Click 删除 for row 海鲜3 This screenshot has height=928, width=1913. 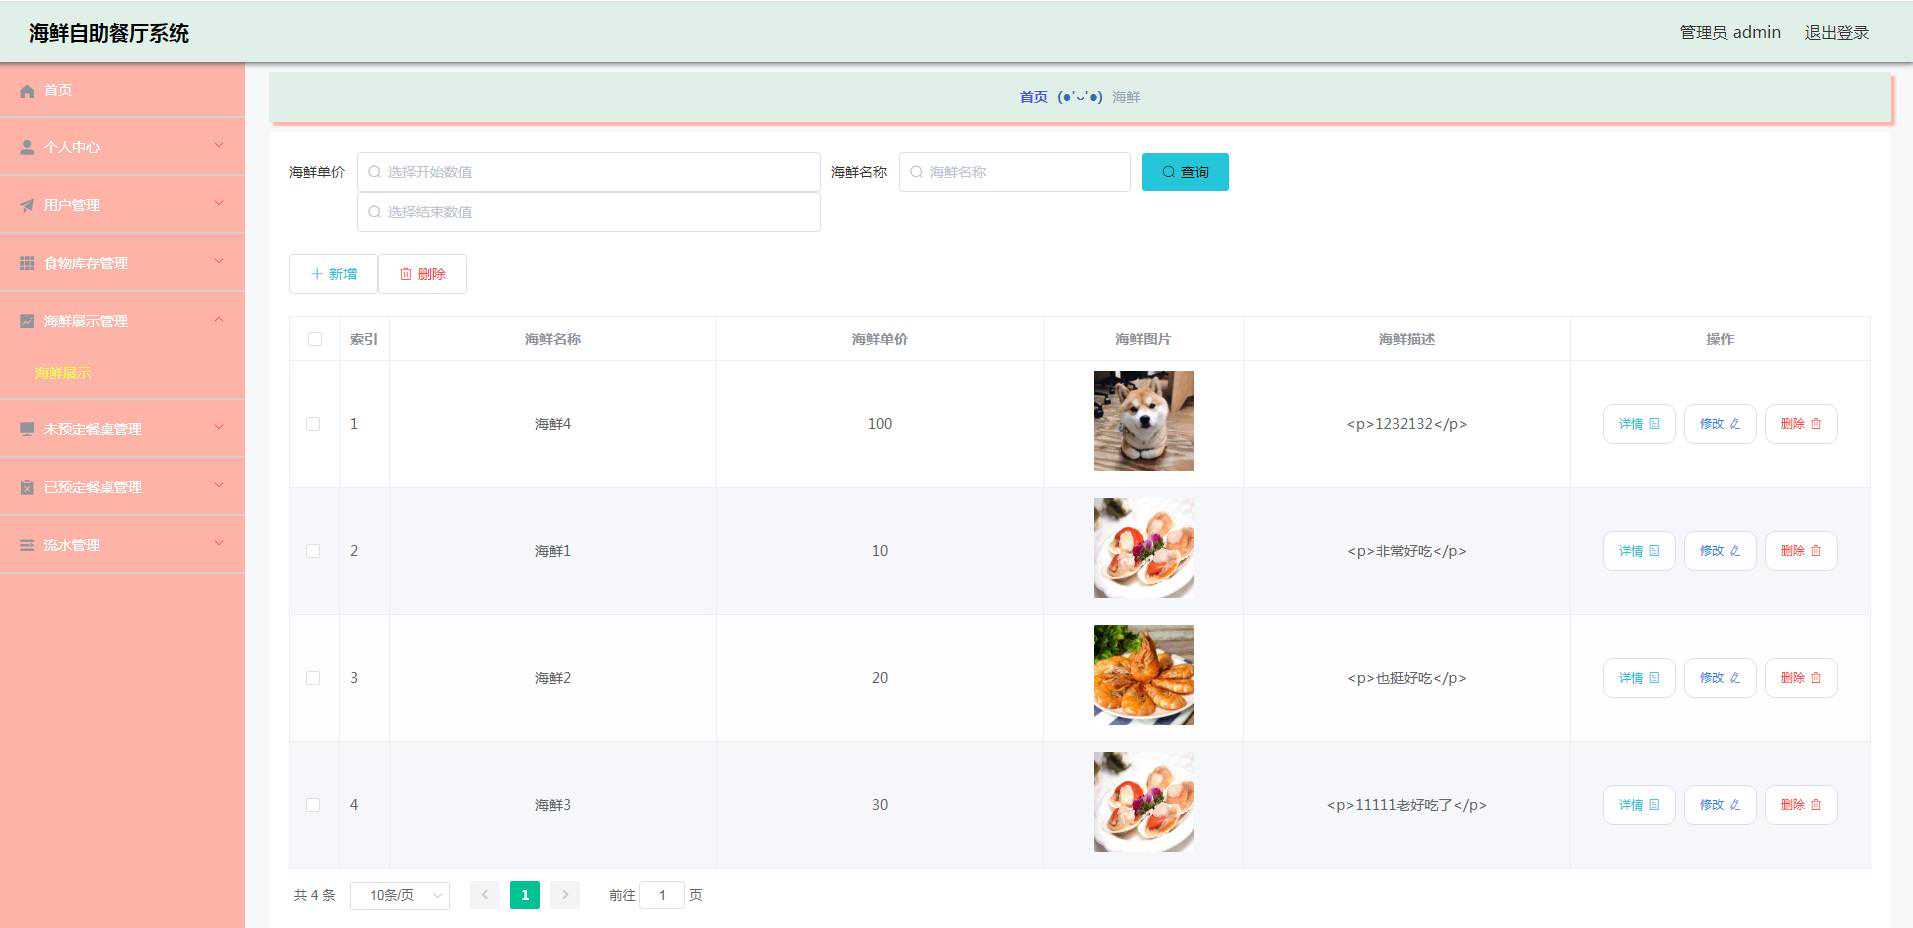tap(1801, 805)
